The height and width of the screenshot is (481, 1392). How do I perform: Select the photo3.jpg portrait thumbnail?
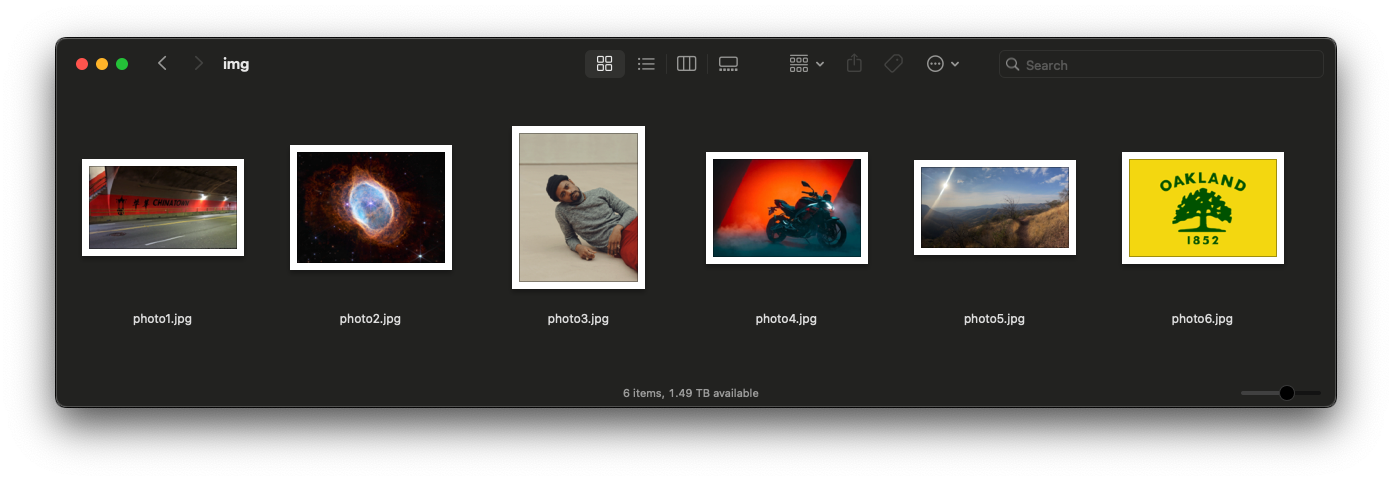[x=578, y=207]
